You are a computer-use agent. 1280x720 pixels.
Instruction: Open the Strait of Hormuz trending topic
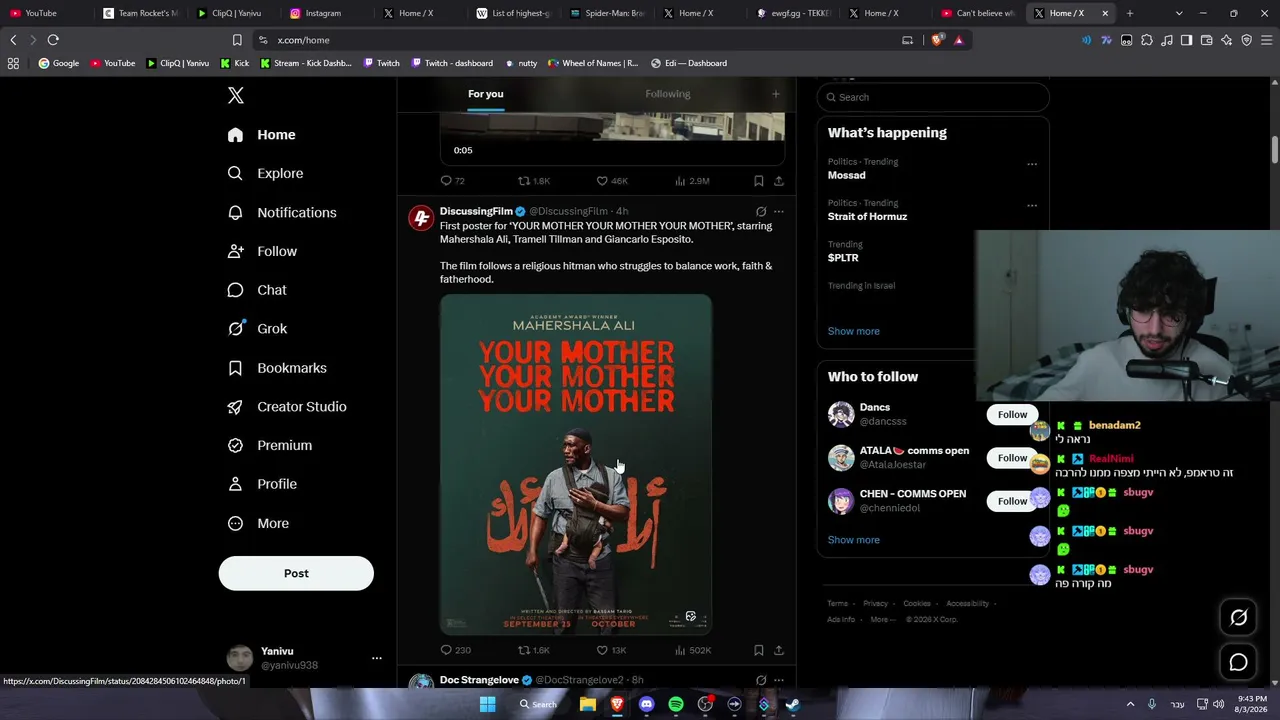click(867, 216)
